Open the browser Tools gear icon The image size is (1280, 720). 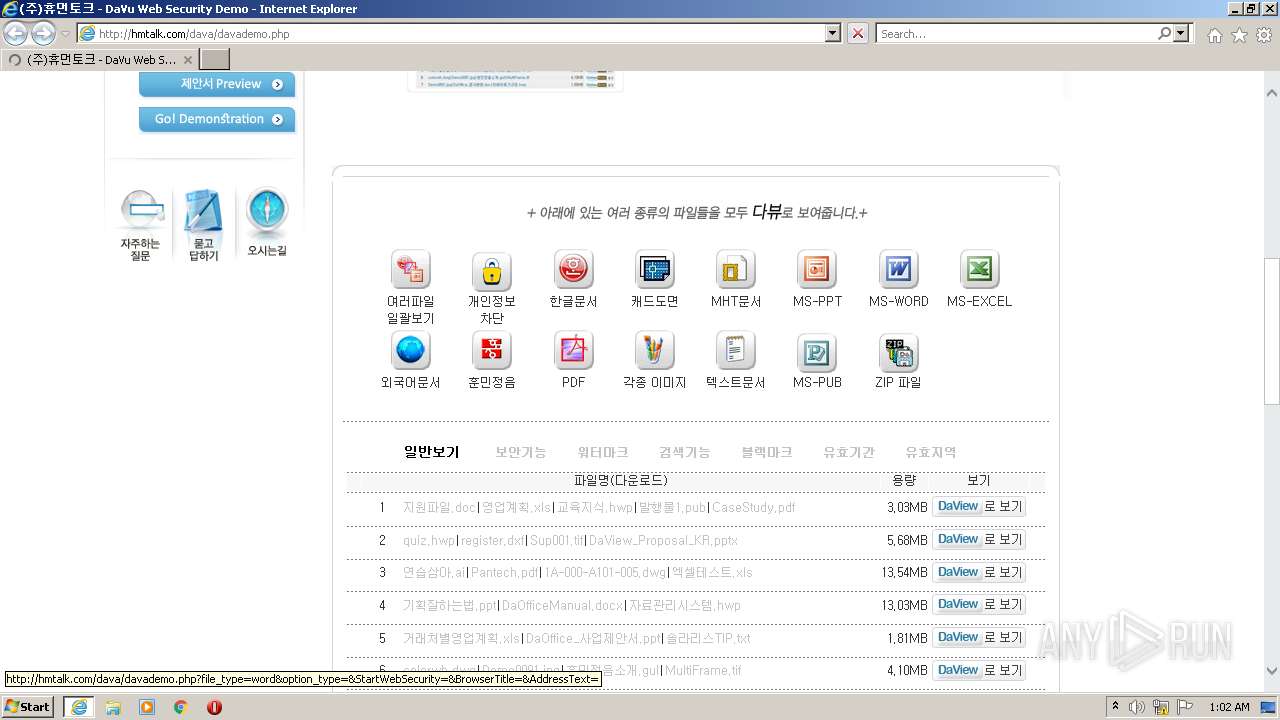[1264, 35]
